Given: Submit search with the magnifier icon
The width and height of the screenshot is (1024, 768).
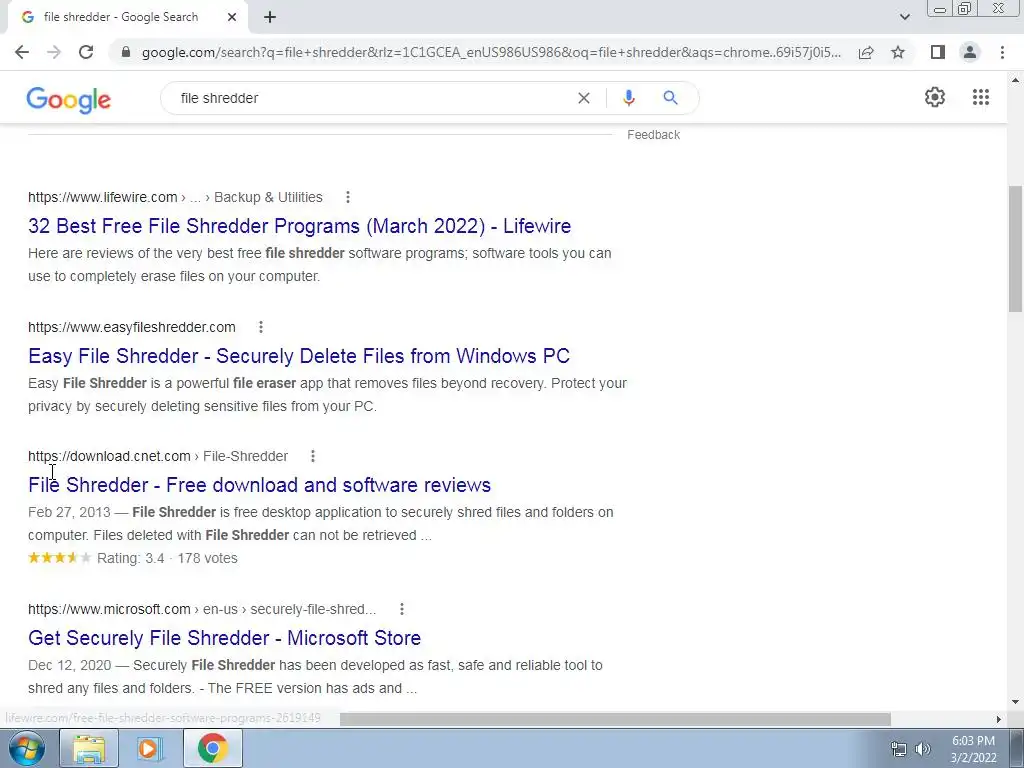Looking at the screenshot, I should 670,98.
